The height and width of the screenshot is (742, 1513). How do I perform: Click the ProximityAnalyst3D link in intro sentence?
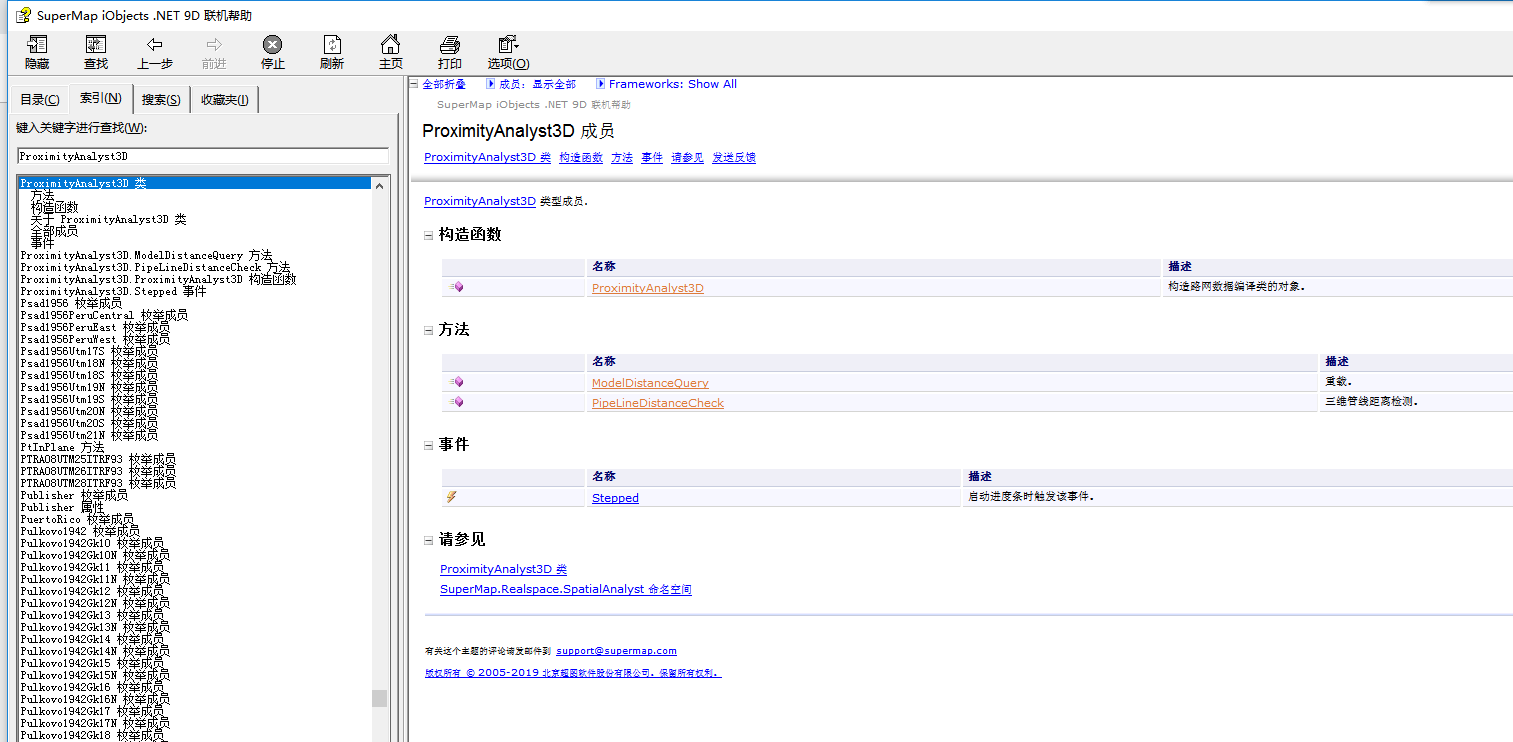pos(480,201)
